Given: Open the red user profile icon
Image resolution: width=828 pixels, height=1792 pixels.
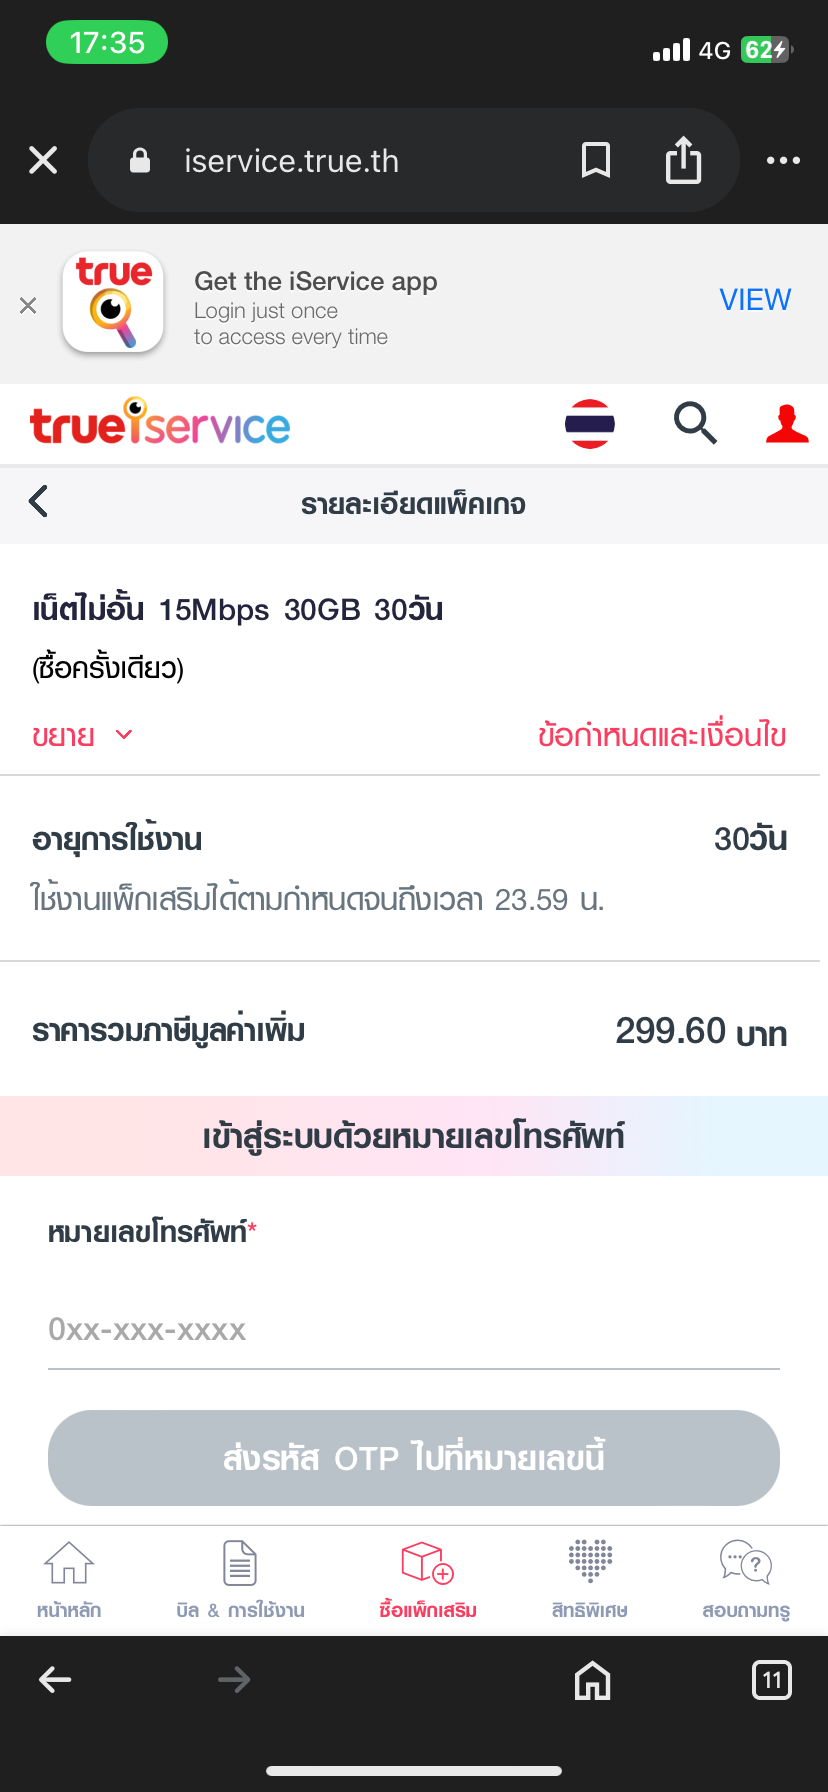Looking at the screenshot, I should 787,423.
